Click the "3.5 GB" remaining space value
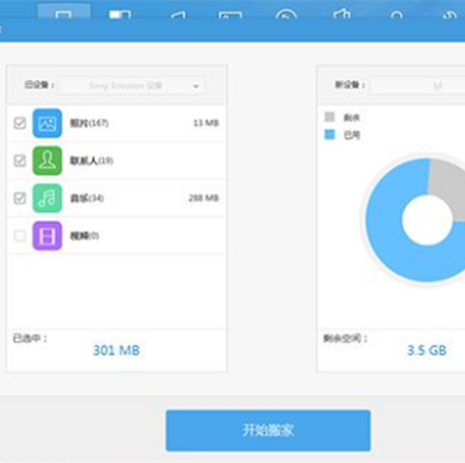Viewport: 465px width, 463px height. coord(427,350)
